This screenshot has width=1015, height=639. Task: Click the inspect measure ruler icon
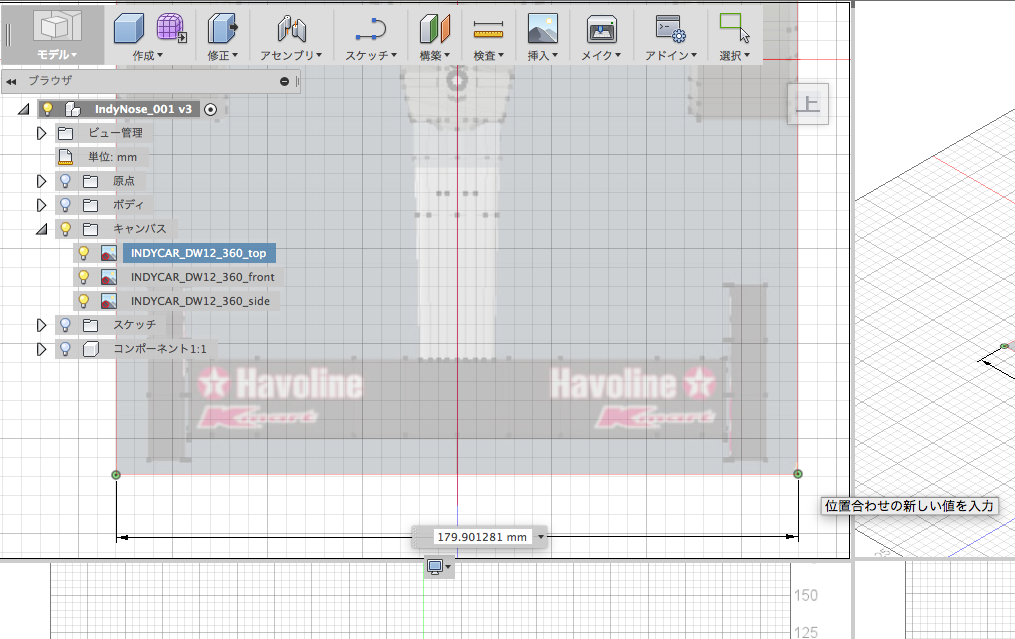coord(488,28)
